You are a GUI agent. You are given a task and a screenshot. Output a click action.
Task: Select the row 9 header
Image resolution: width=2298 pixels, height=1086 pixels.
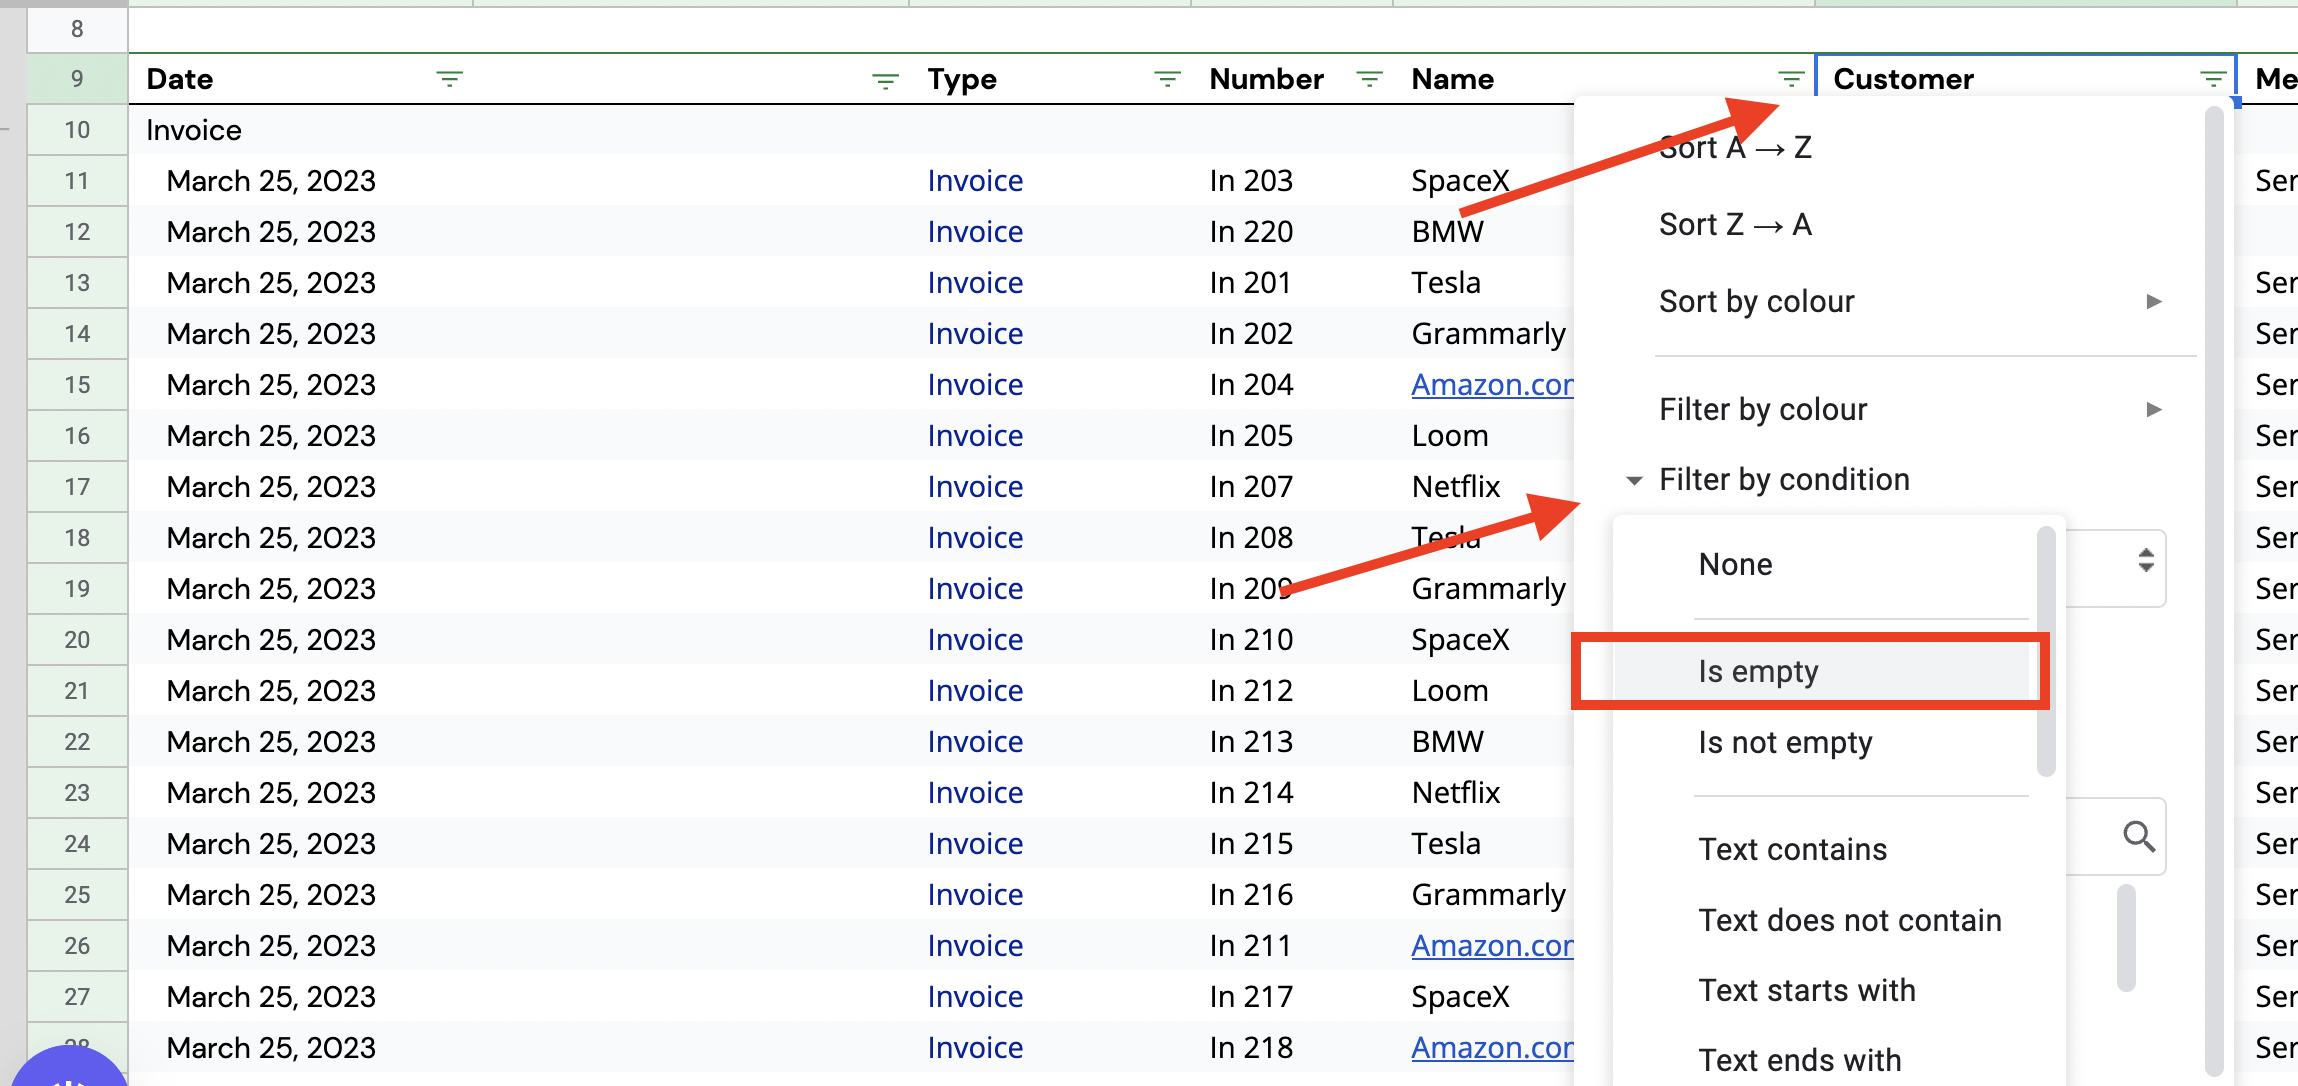click(77, 79)
